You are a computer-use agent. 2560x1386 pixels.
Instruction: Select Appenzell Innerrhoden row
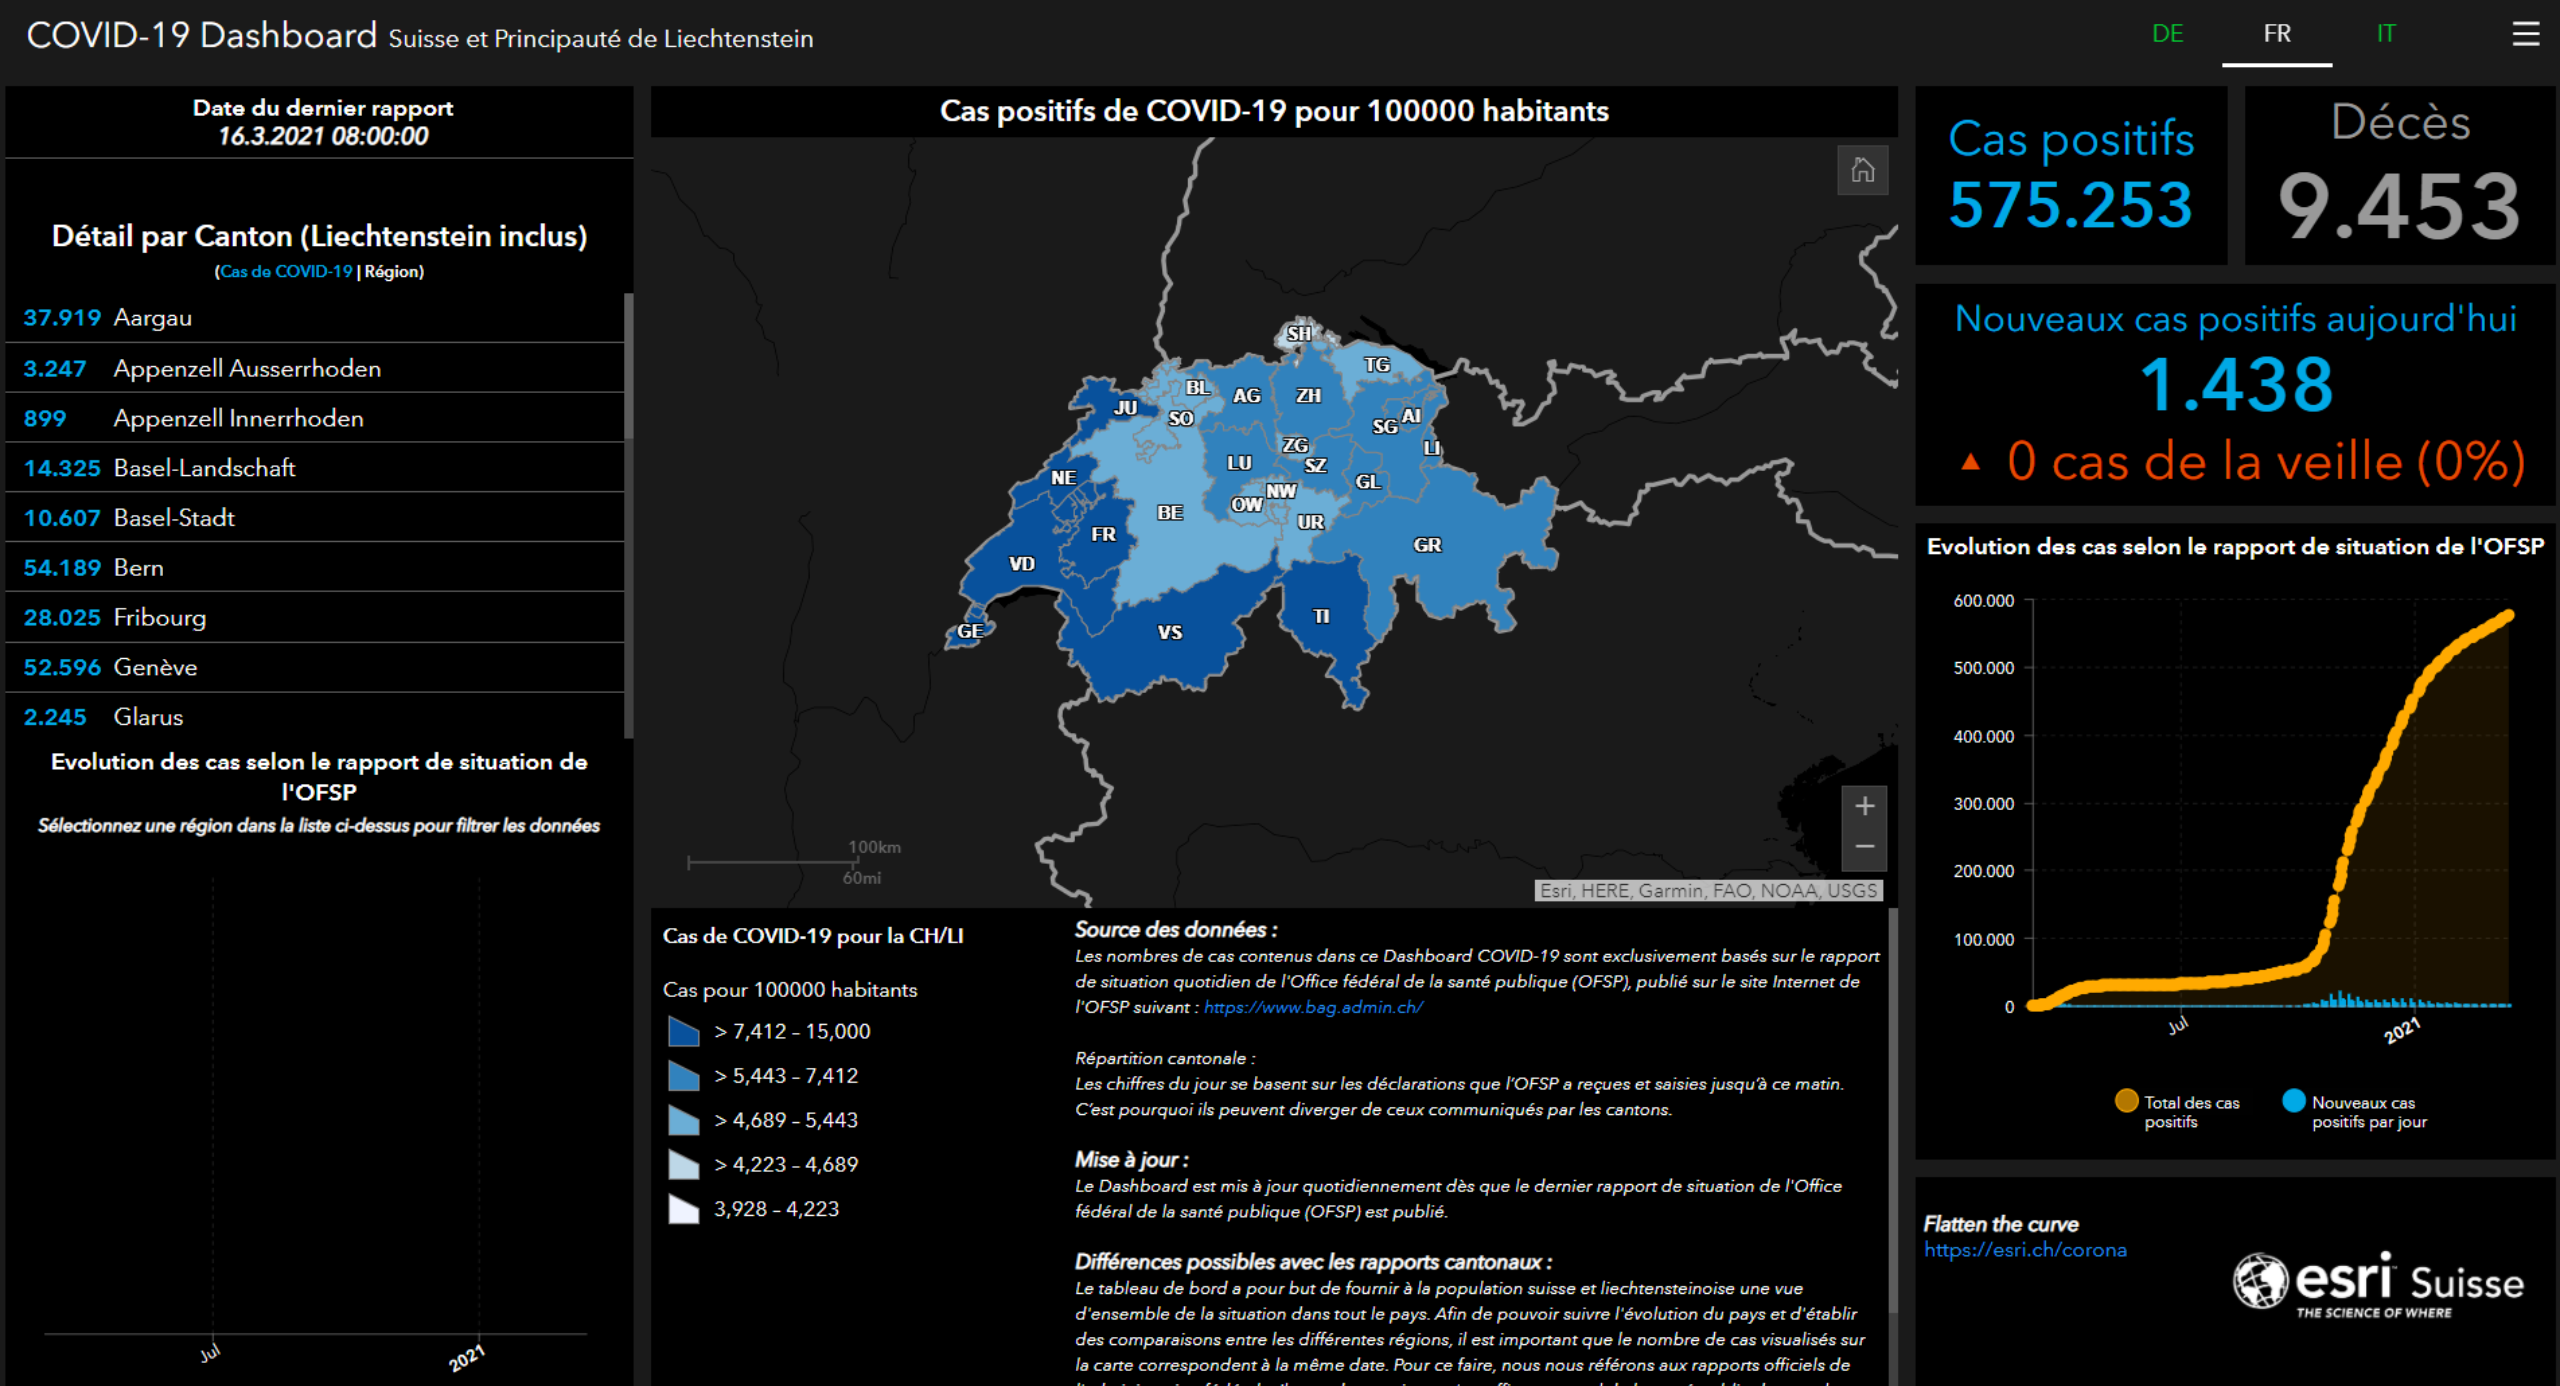pos(315,418)
